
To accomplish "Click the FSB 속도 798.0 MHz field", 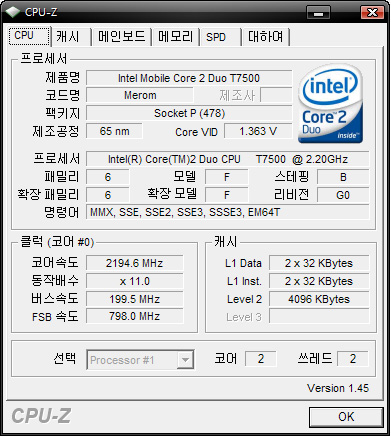I will [x=135, y=316].
